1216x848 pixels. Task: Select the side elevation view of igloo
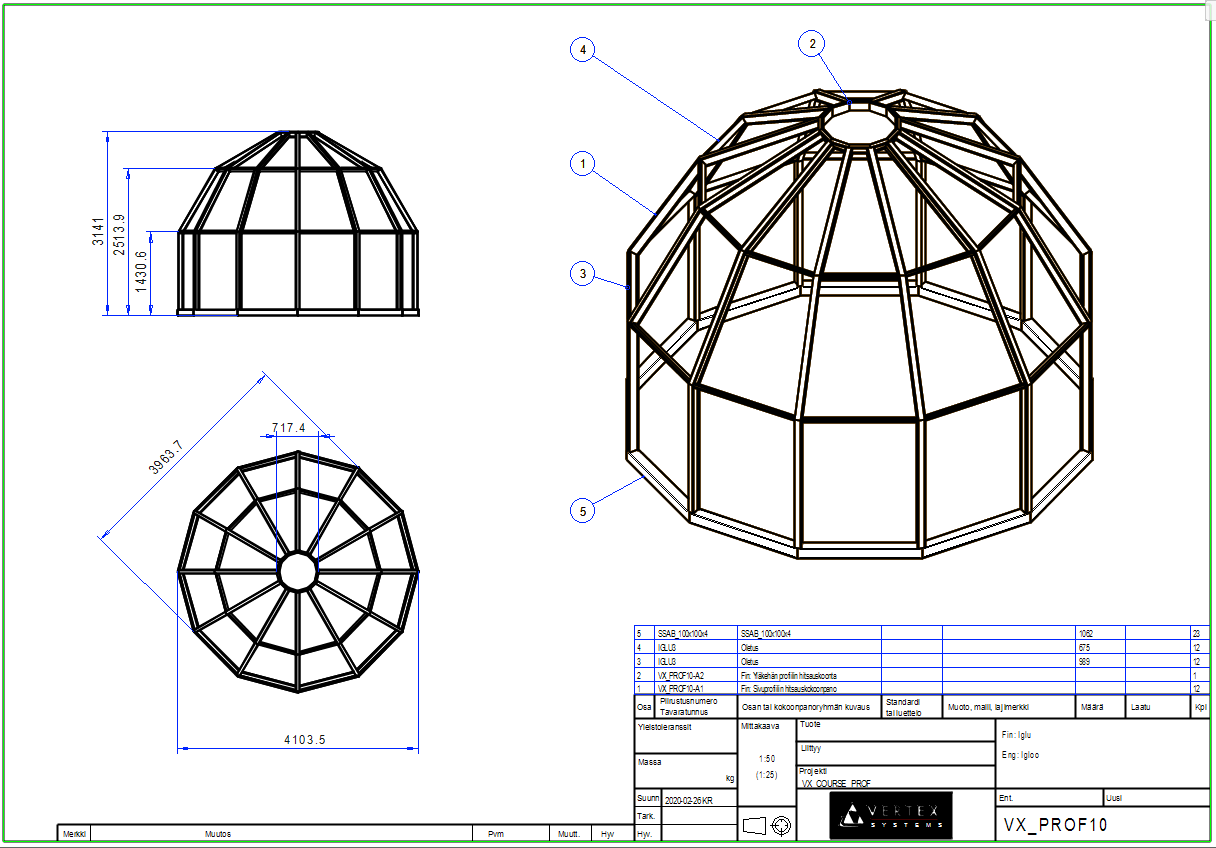pyautogui.click(x=297, y=224)
